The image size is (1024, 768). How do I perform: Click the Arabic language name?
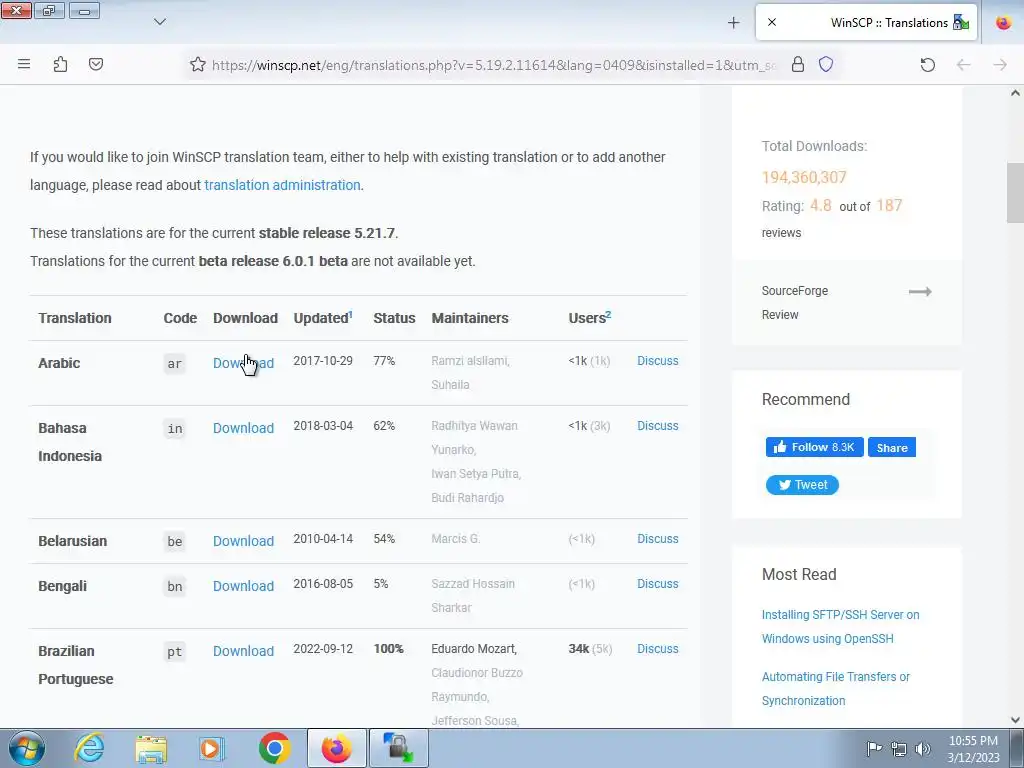click(59, 363)
